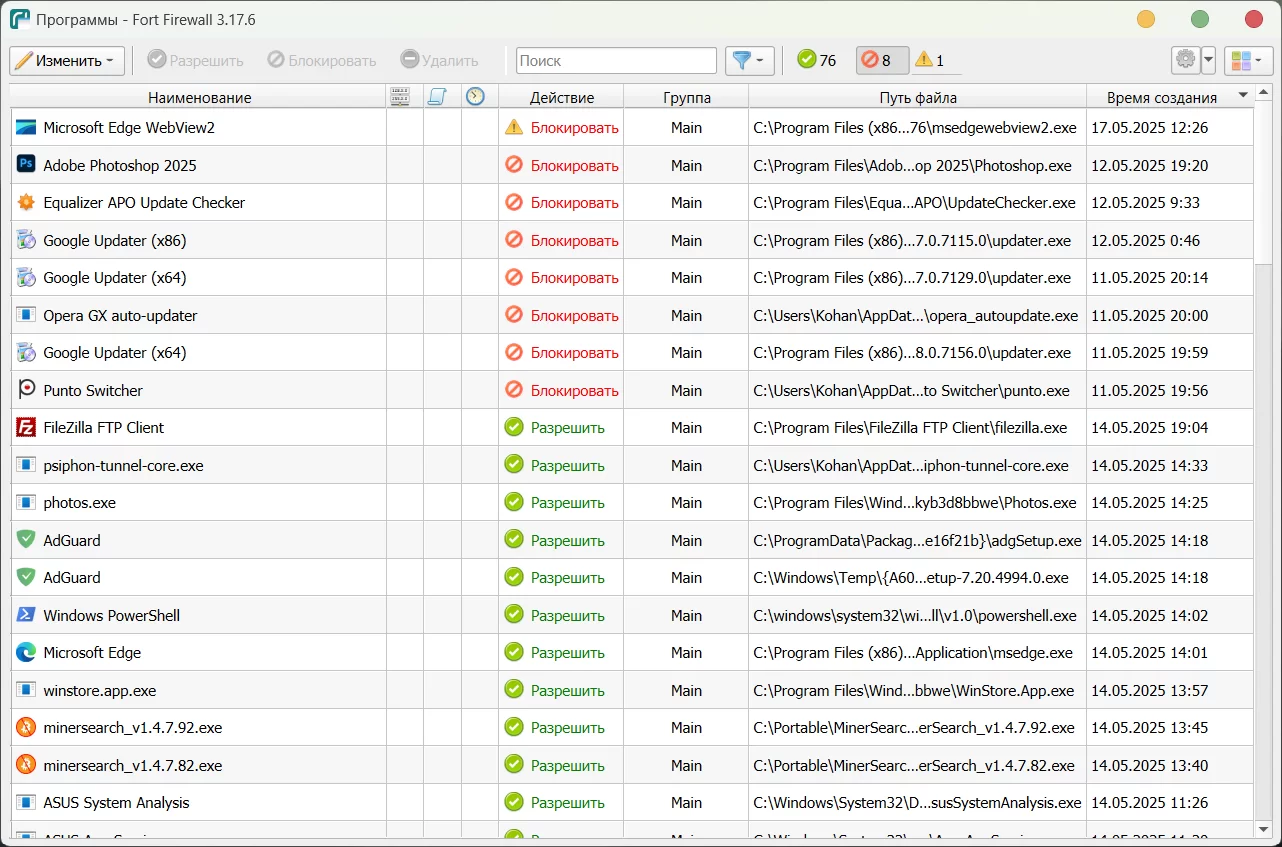This screenshot has height=847, width=1282.
Task: Click the warning icon in WebView2 row
Action: (x=514, y=127)
